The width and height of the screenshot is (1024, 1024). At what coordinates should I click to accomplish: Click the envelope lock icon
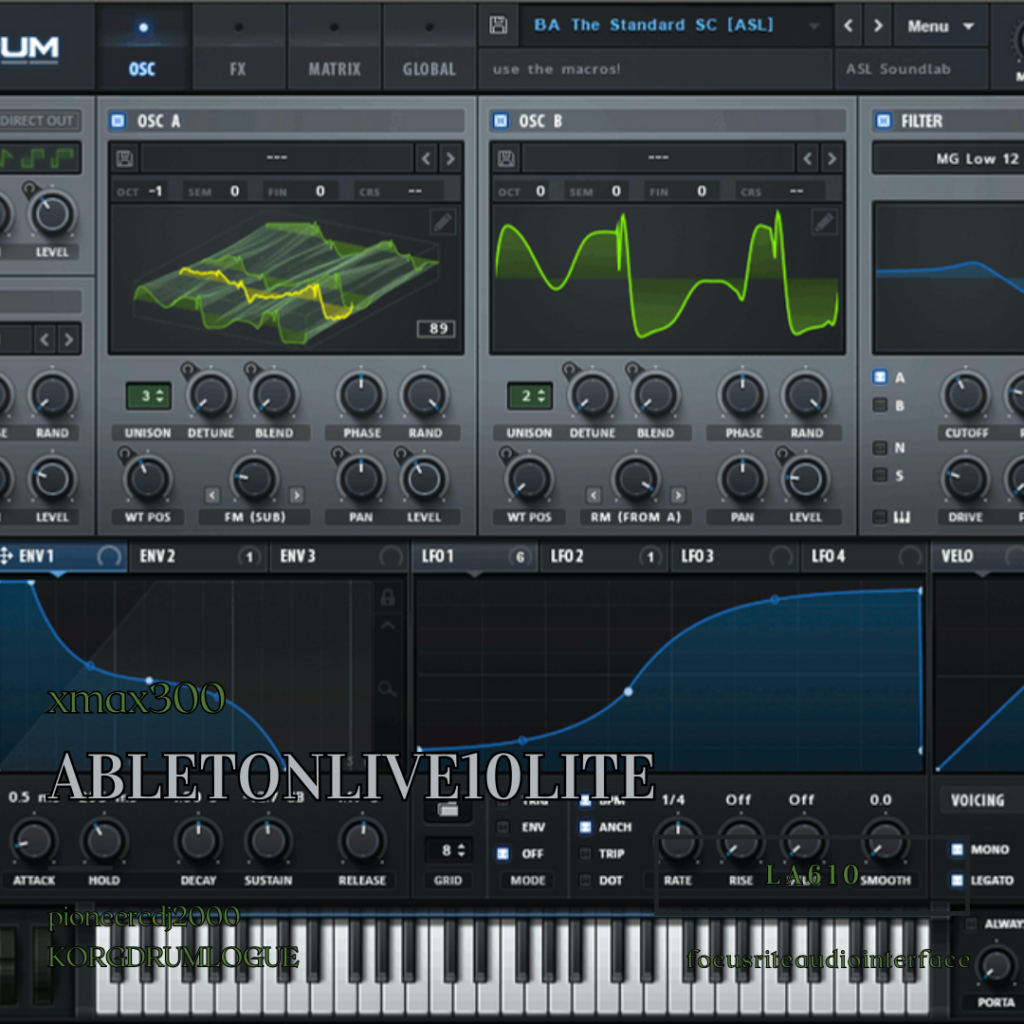coord(387,596)
